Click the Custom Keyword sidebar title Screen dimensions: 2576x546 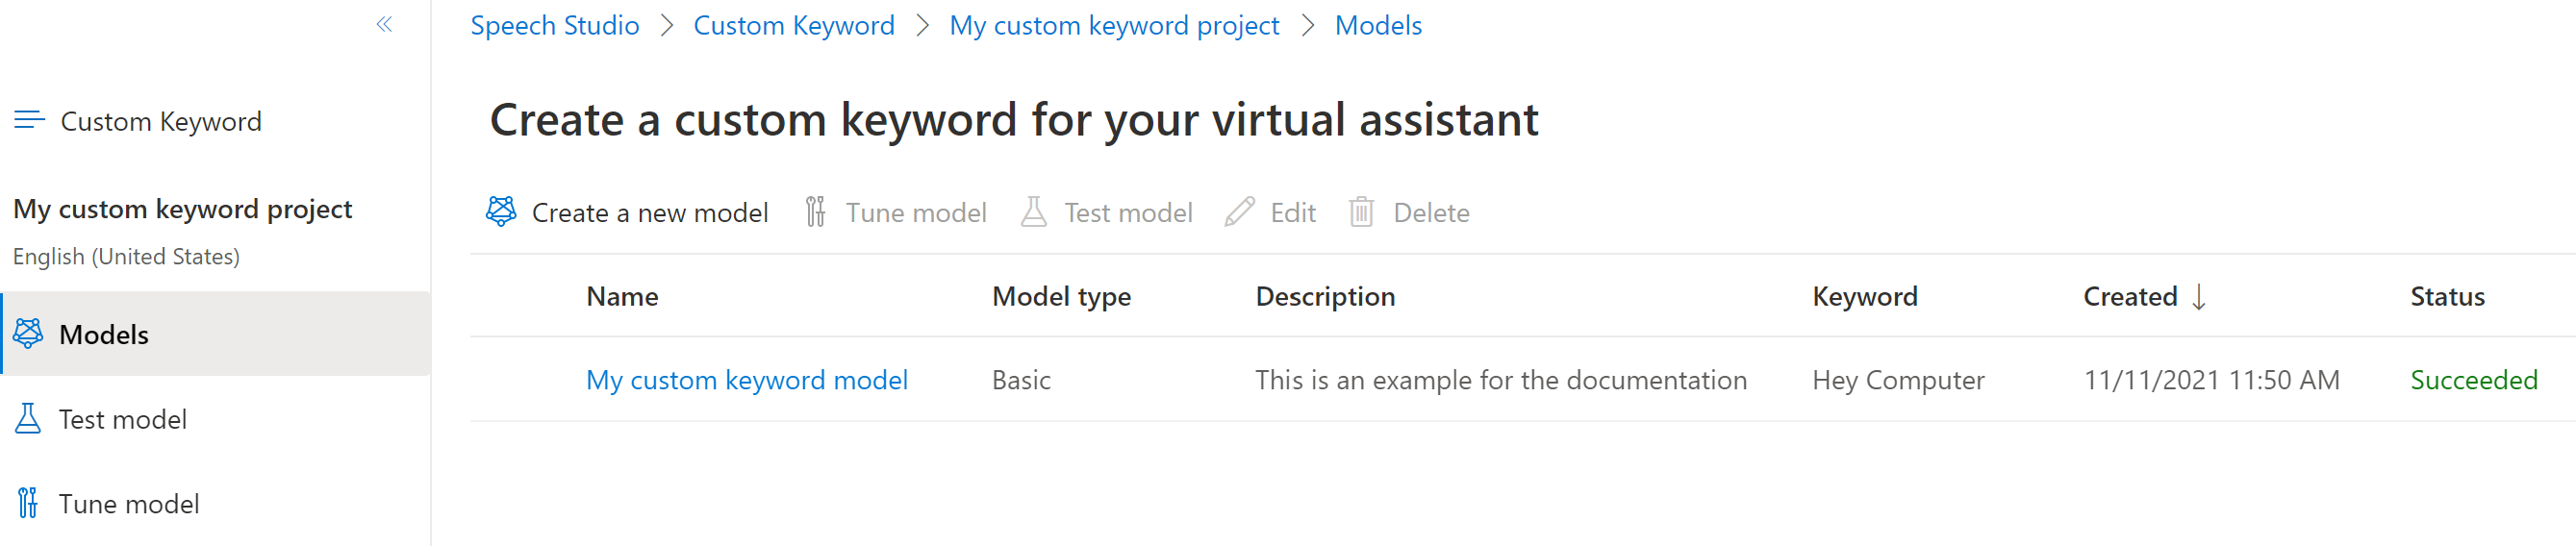[161, 121]
